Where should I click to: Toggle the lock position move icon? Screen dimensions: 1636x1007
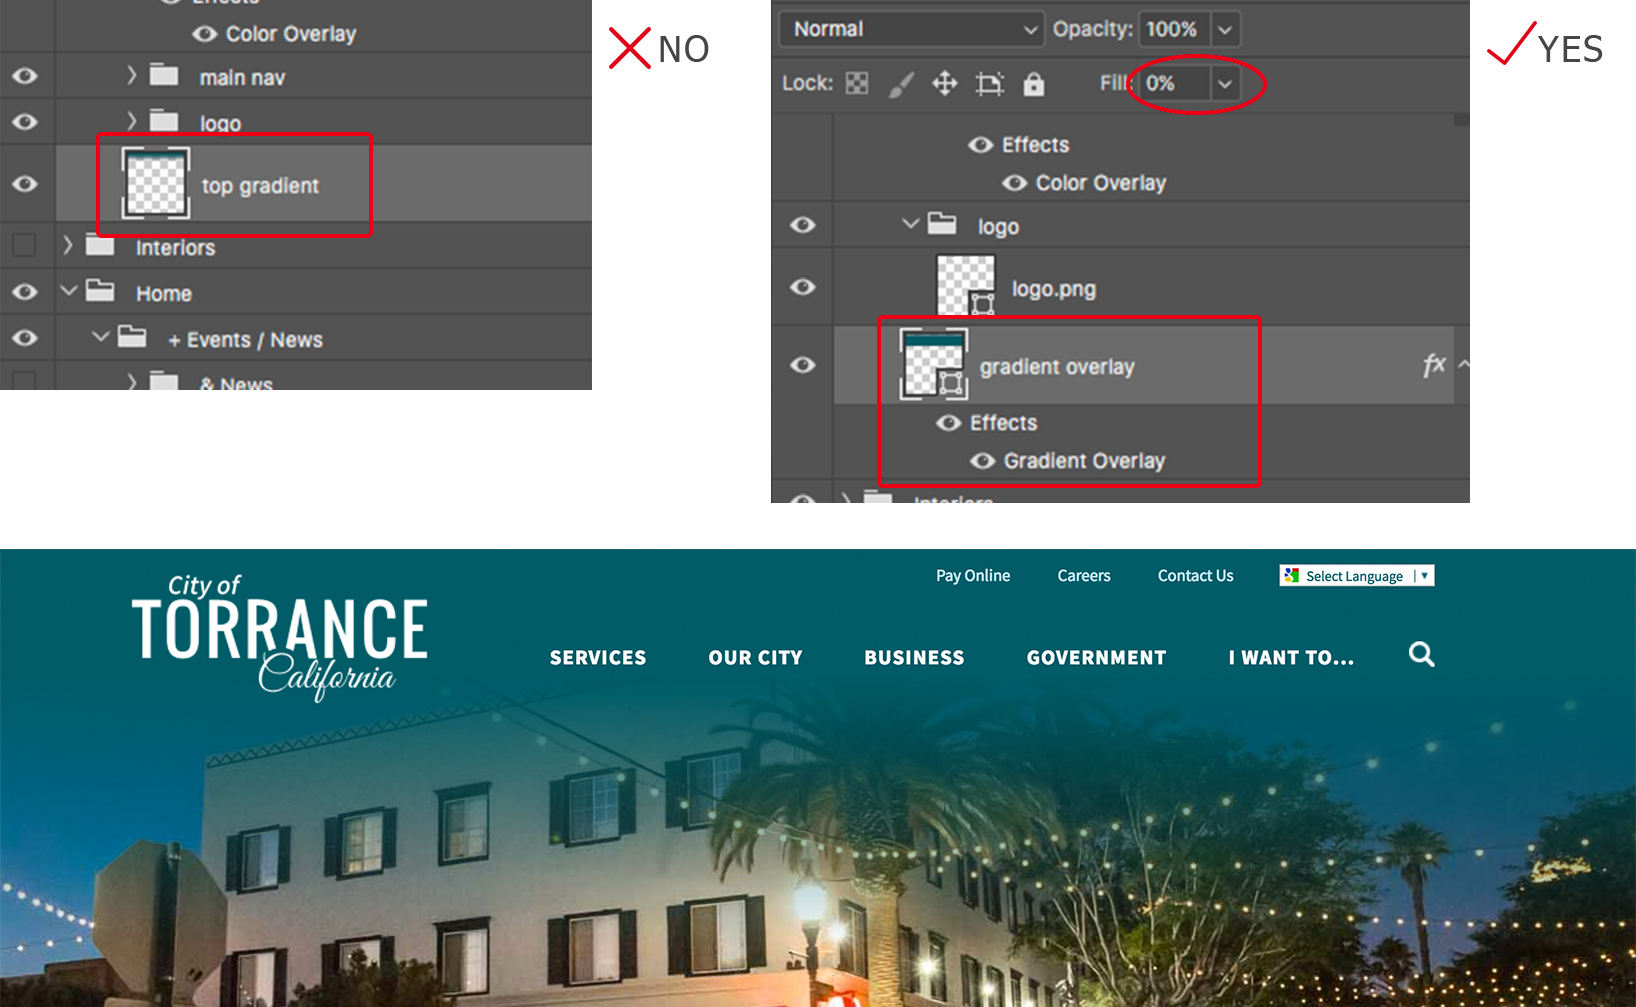tap(945, 83)
